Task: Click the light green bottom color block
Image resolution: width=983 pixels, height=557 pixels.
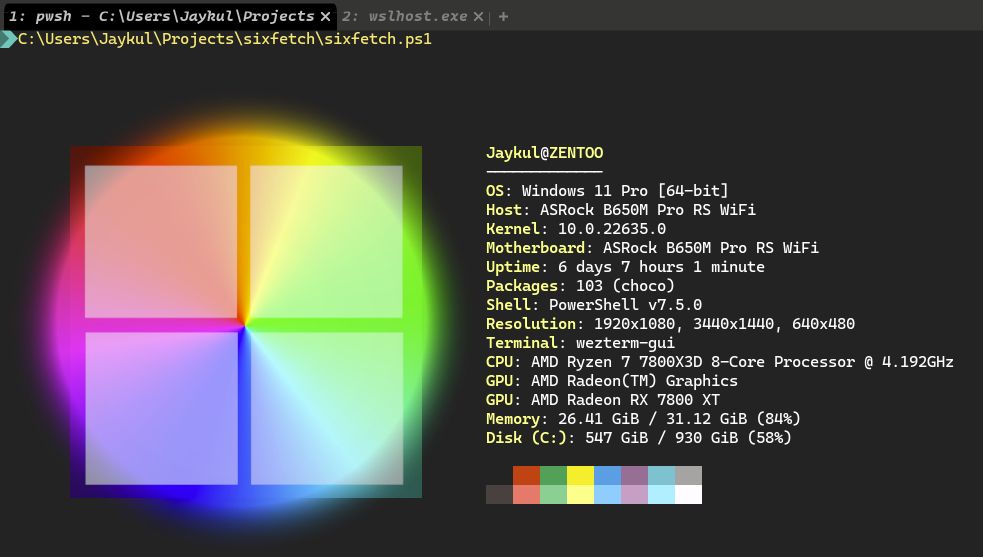Action: coord(553,494)
